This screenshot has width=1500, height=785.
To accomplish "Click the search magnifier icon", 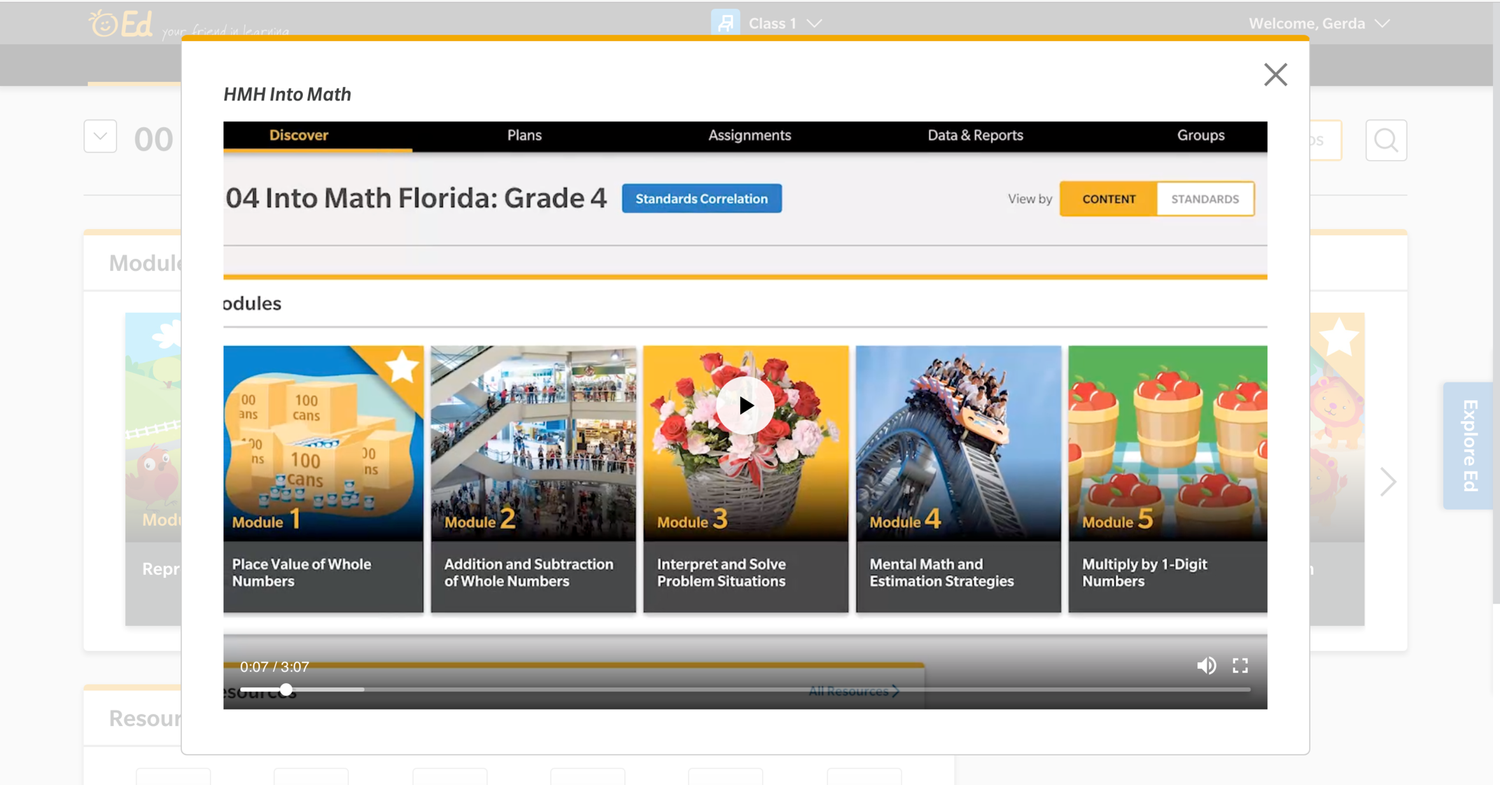I will (1386, 141).
